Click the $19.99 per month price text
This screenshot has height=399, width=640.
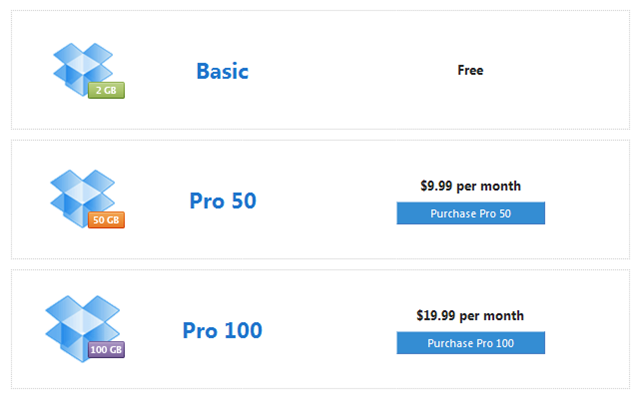(x=470, y=315)
